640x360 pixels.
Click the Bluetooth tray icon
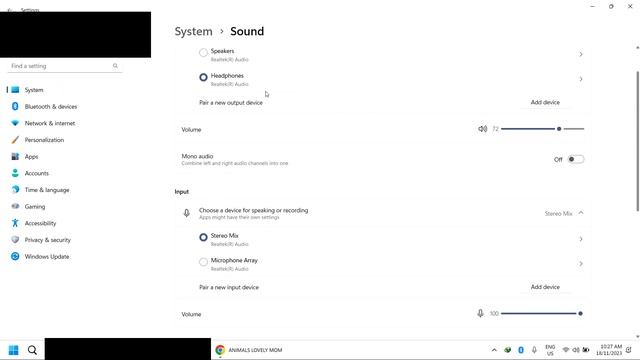[x=521, y=350]
